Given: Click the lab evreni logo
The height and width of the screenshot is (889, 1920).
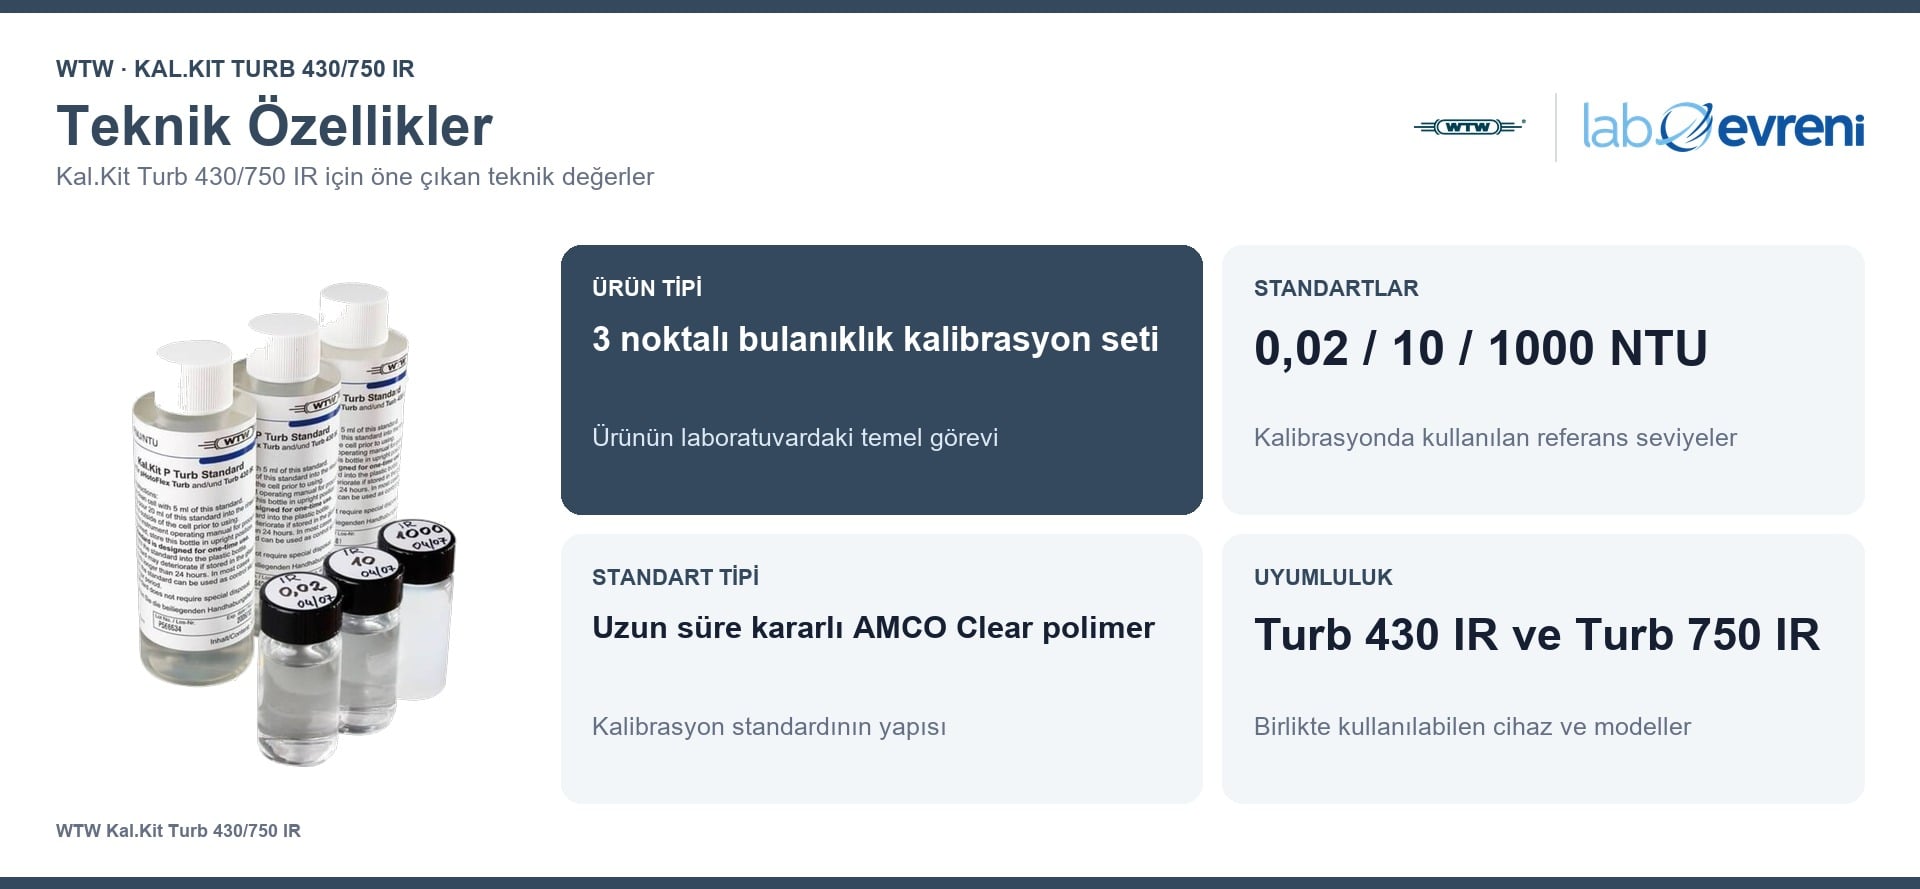Looking at the screenshot, I should (1723, 127).
